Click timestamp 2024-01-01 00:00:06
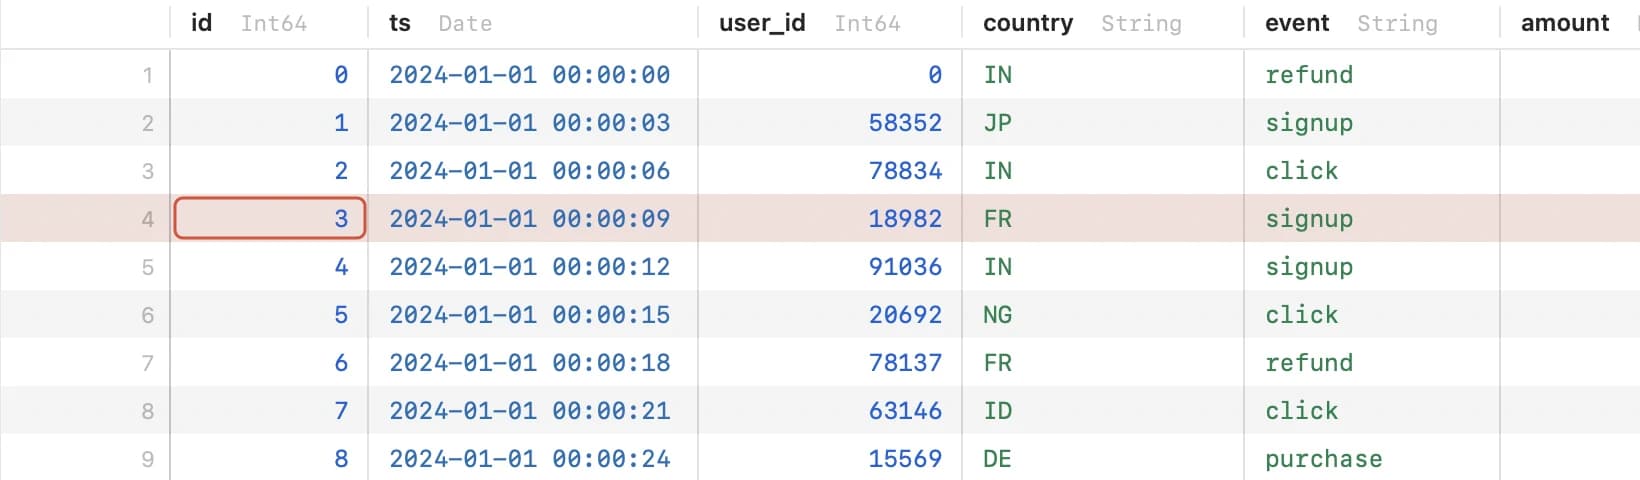This screenshot has width=1640, height=480. [530, 171]
